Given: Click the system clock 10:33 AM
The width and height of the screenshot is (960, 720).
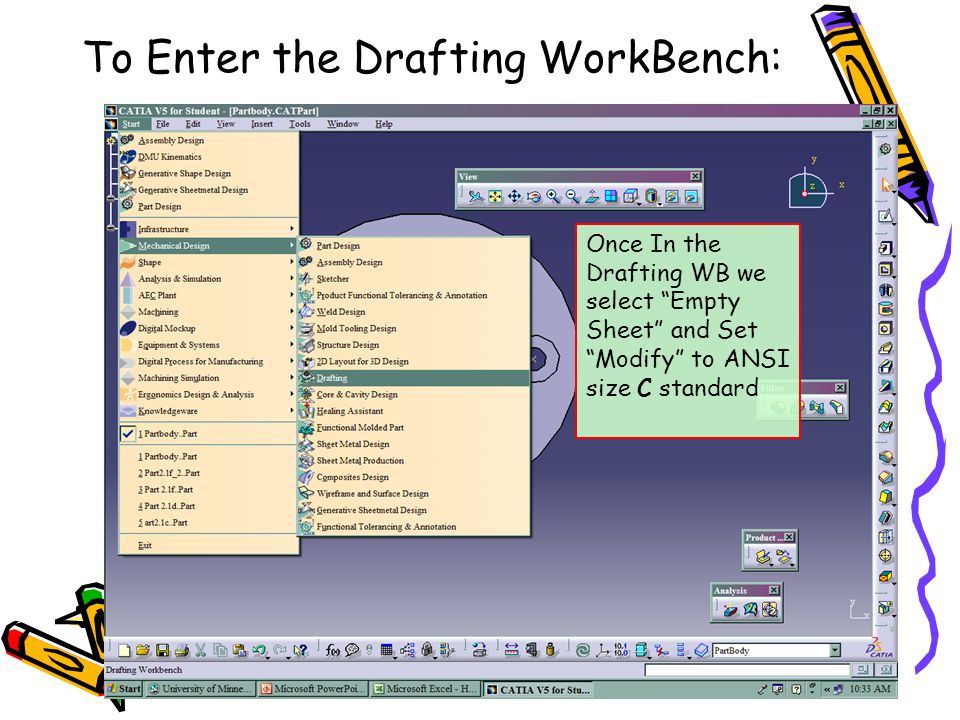Looking at the screenshot, I should (869, 689).
